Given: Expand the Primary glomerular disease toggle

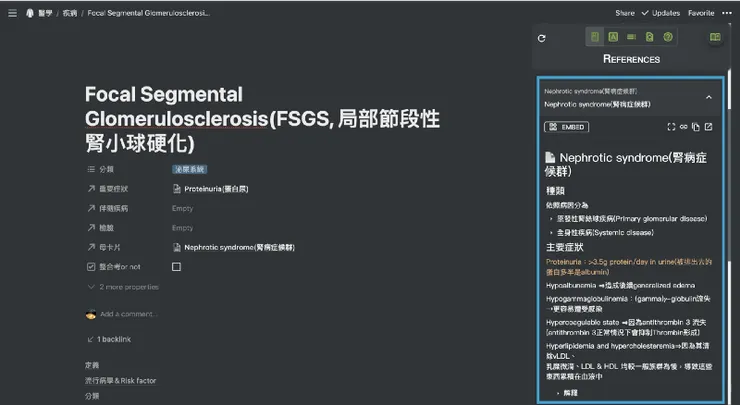Looking at the screenshot, I should [551, 219].
